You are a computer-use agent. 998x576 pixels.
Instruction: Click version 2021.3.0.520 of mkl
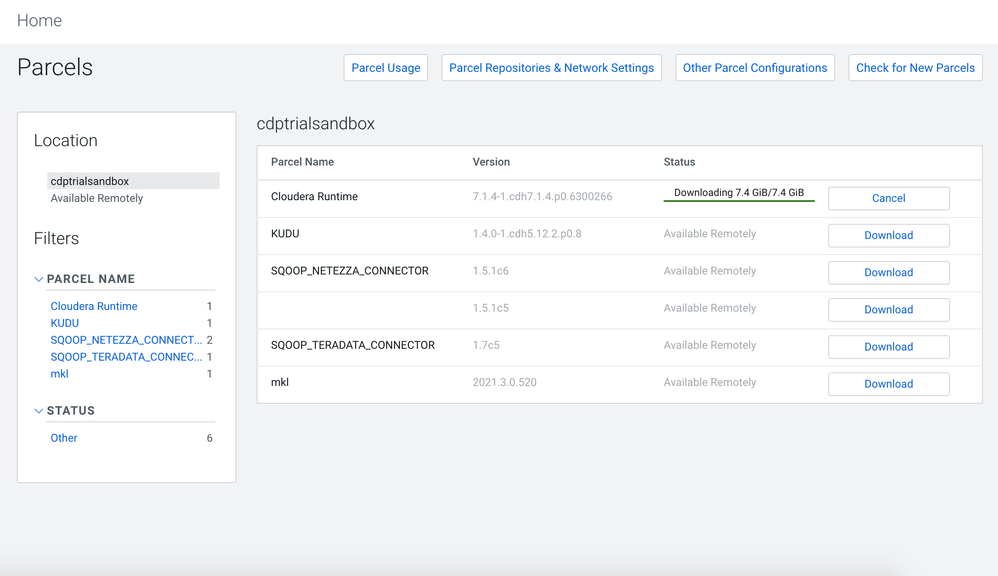point(504,383)
